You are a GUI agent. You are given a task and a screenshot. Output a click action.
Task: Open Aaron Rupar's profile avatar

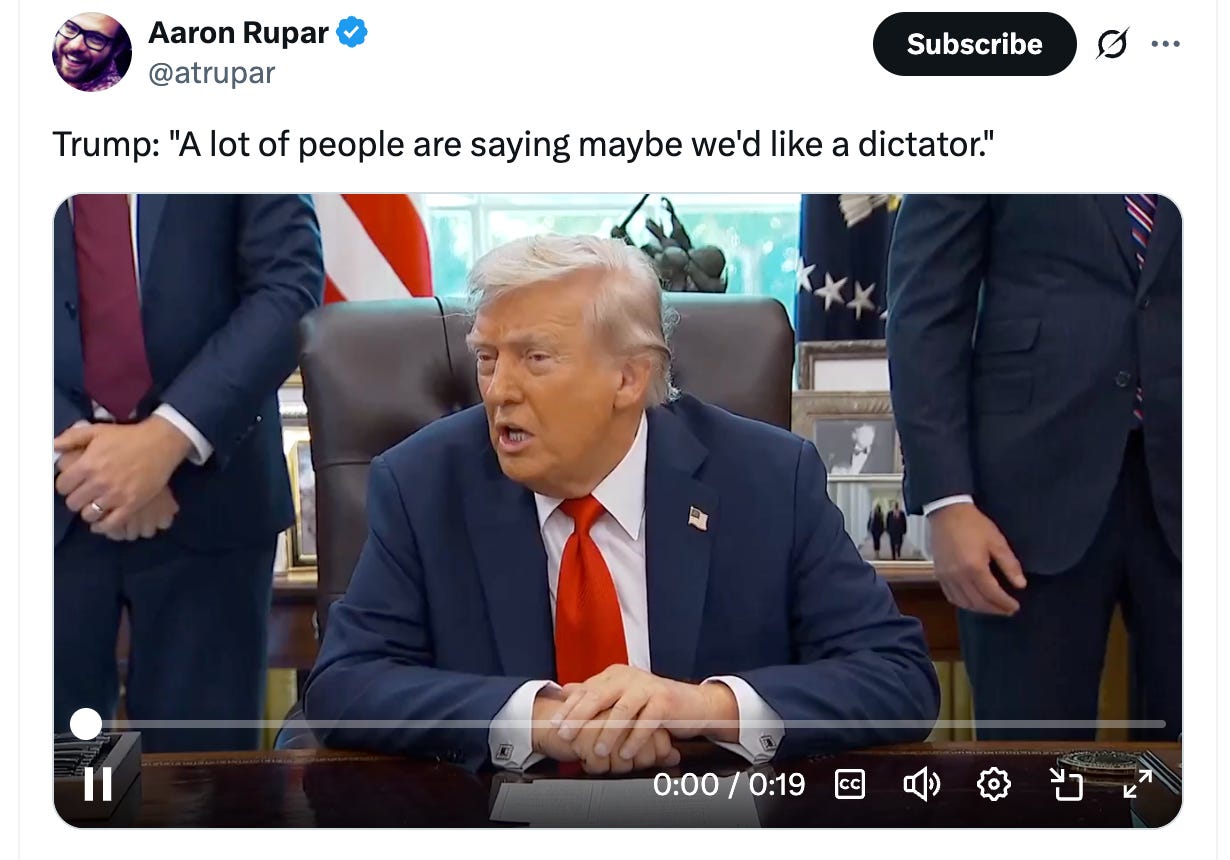[91, 52]
